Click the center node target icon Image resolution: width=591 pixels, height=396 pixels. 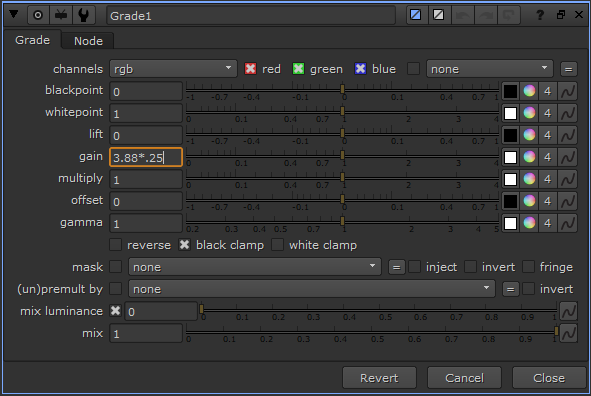(38, 15)
